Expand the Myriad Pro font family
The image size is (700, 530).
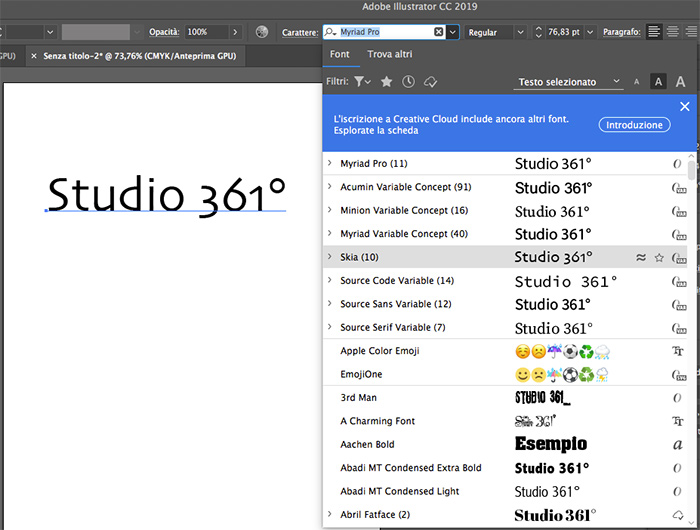point(329,163)
